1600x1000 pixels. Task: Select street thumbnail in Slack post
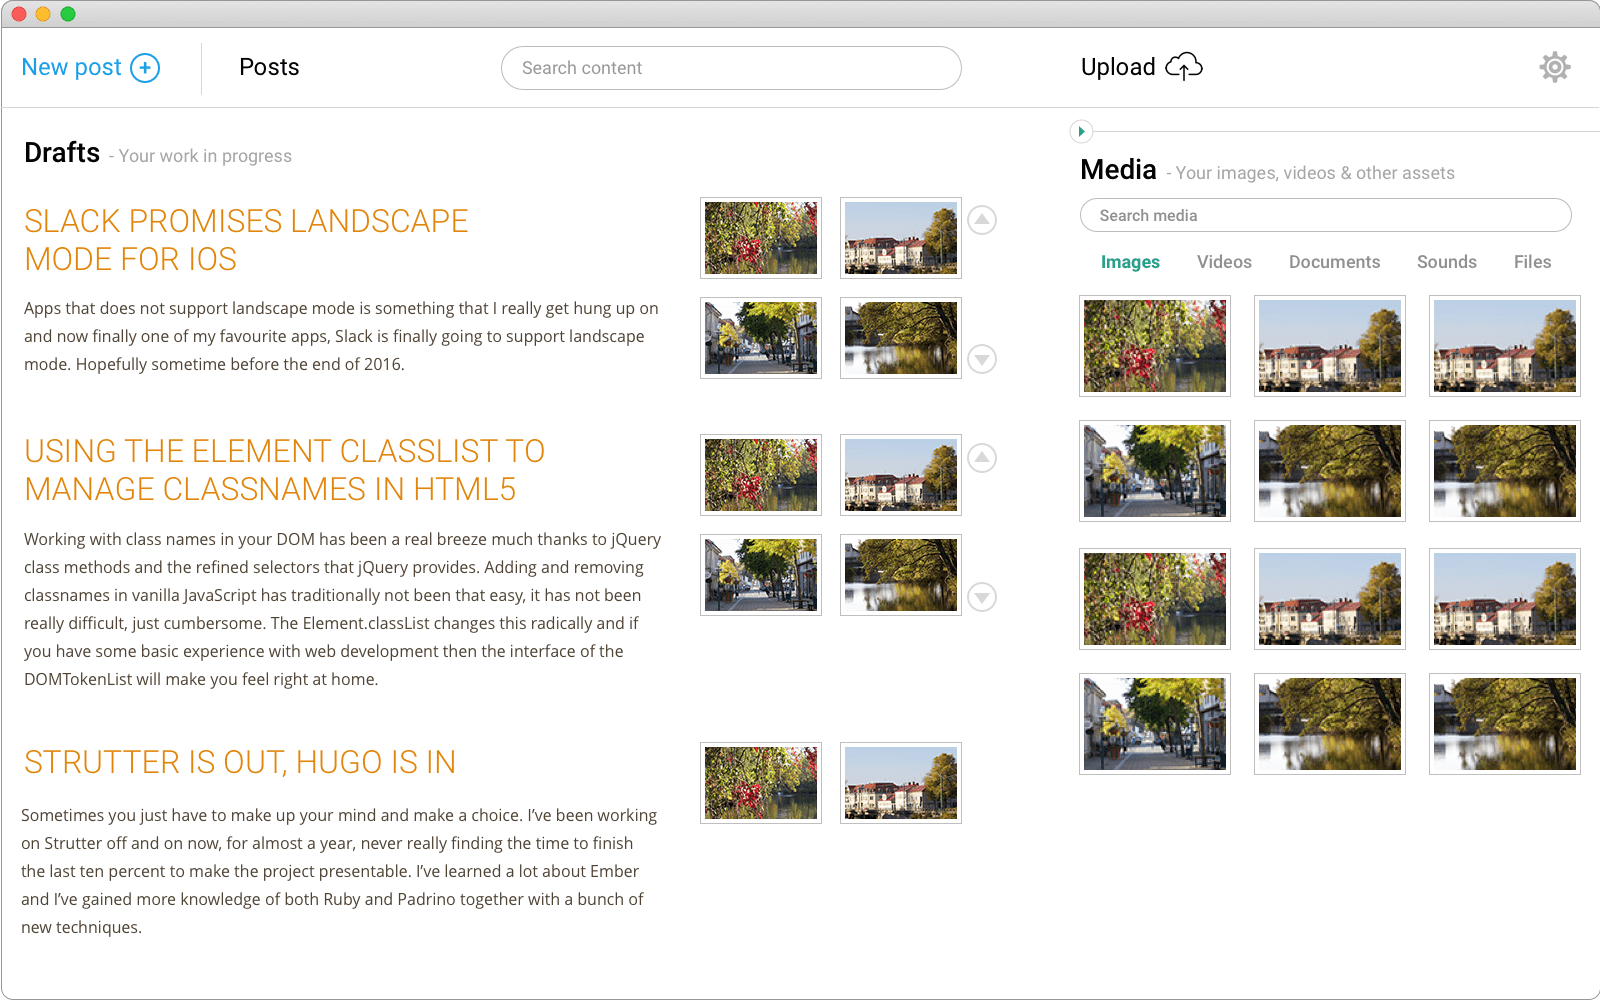761,338
